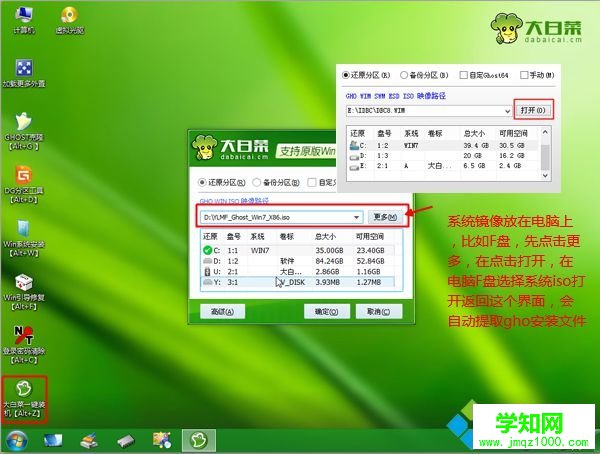Toggle 自定Ghost64 checkbox in inset panel
This screenshot has height=454, width=600.
click(463, 75)
